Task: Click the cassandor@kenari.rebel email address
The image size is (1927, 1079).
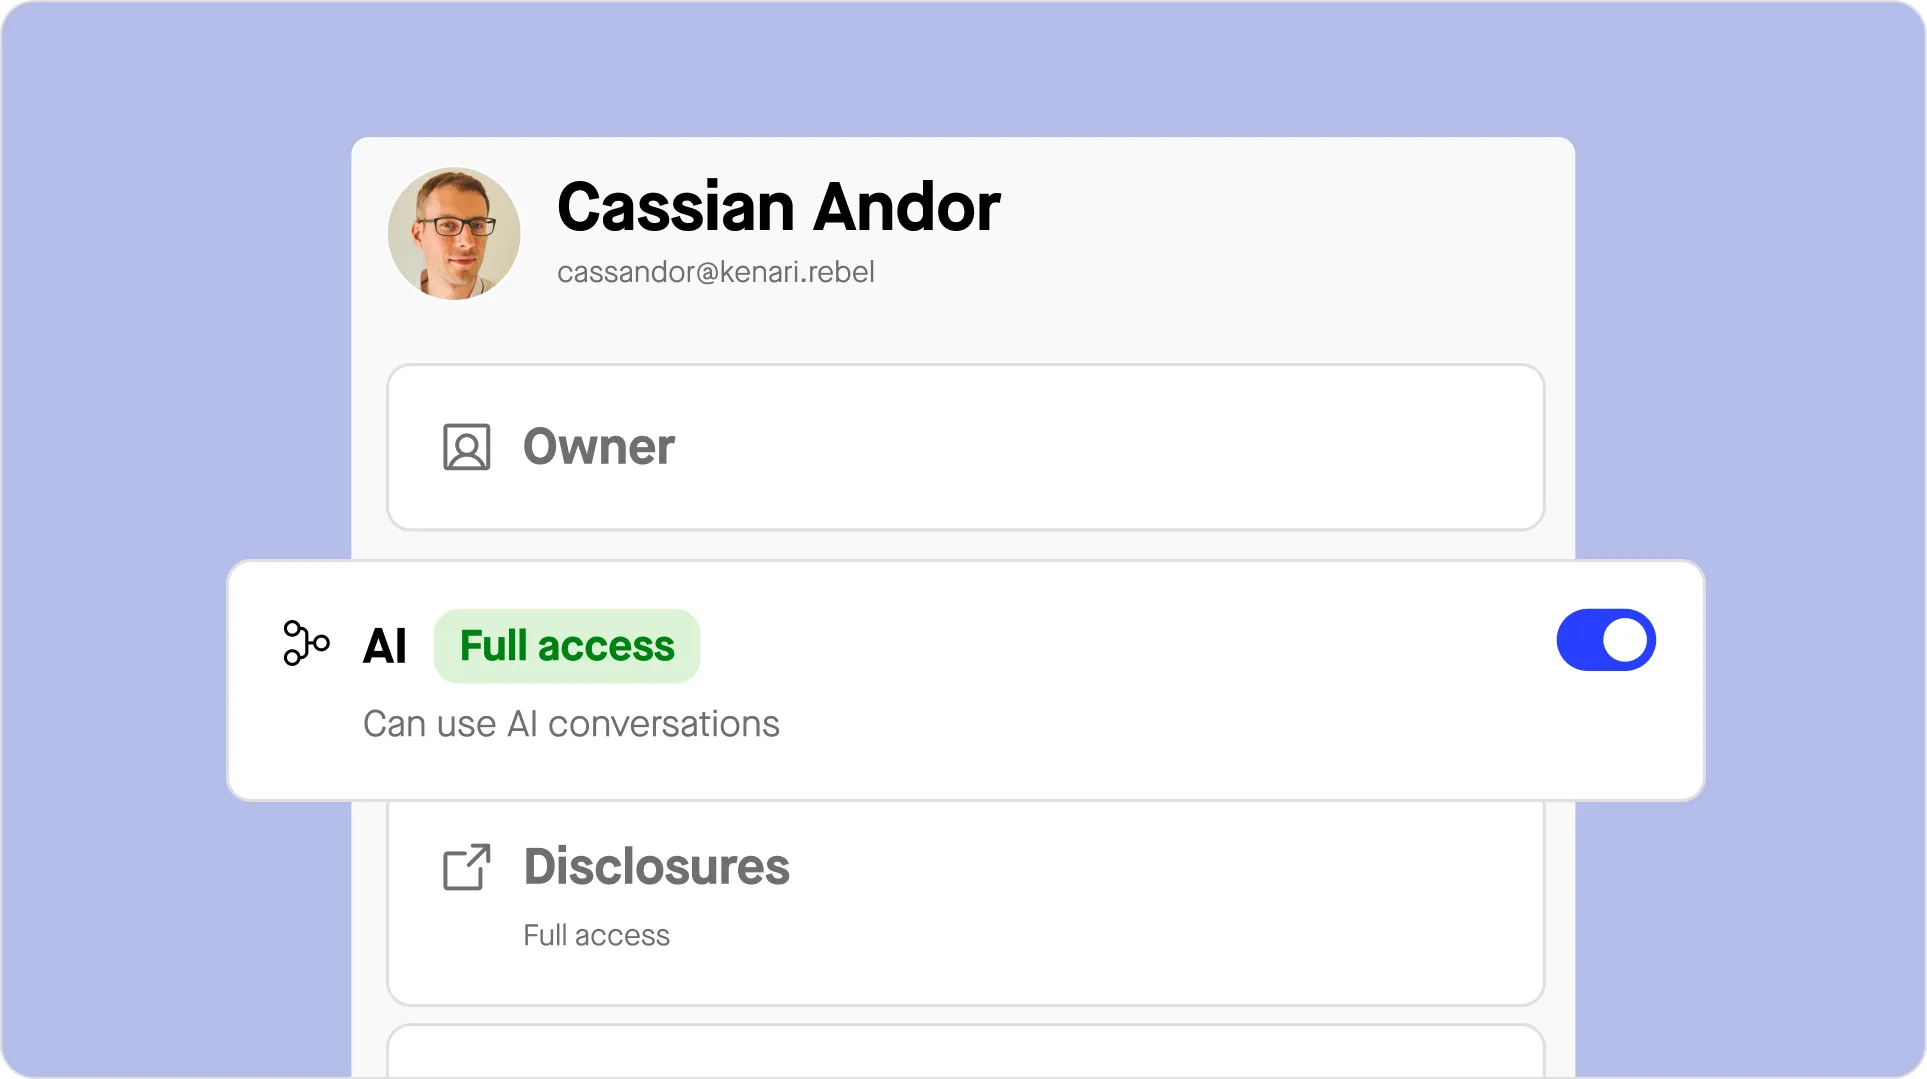Action: click(715, 272)
